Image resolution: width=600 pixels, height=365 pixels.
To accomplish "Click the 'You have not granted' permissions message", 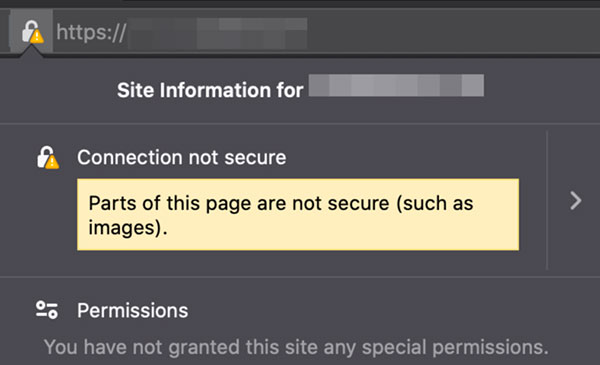I will [x=296, y=347].
